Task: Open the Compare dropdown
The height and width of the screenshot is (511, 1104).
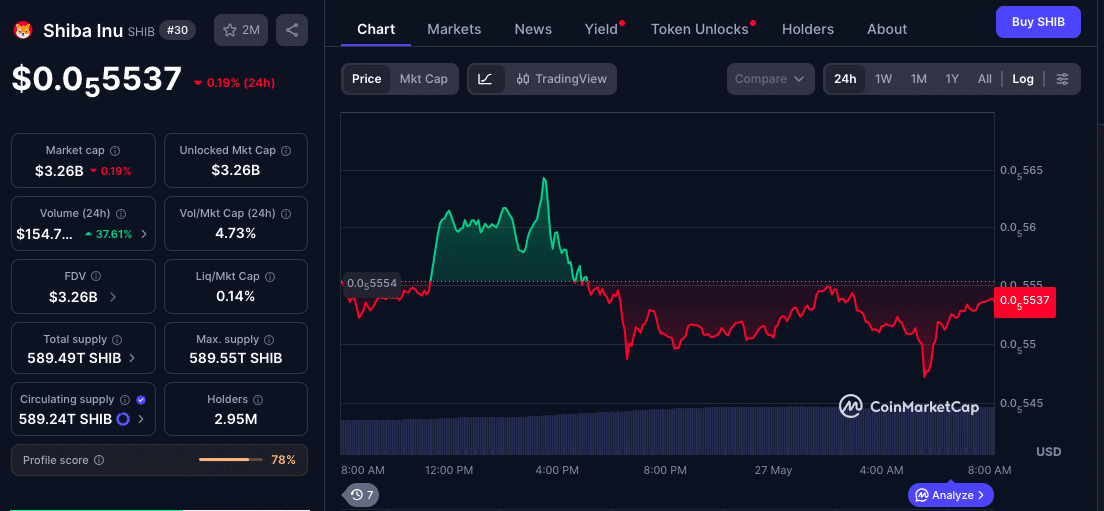Action: tap(770, 79)
